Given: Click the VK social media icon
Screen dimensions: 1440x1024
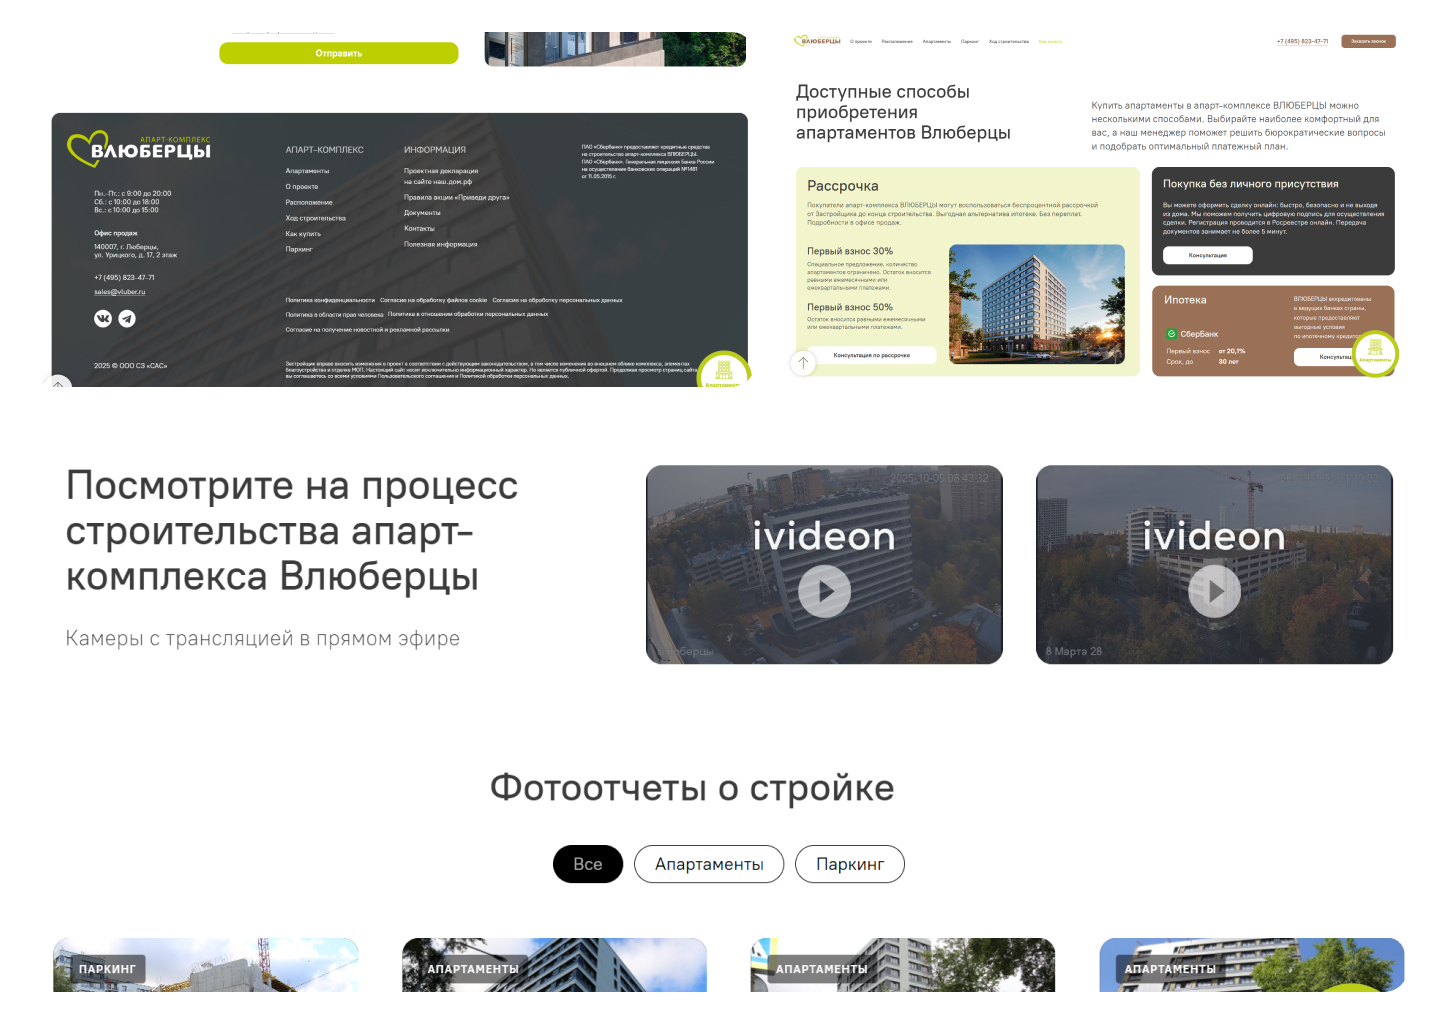Looking at the screenshot, I should [x=103, y=318].
